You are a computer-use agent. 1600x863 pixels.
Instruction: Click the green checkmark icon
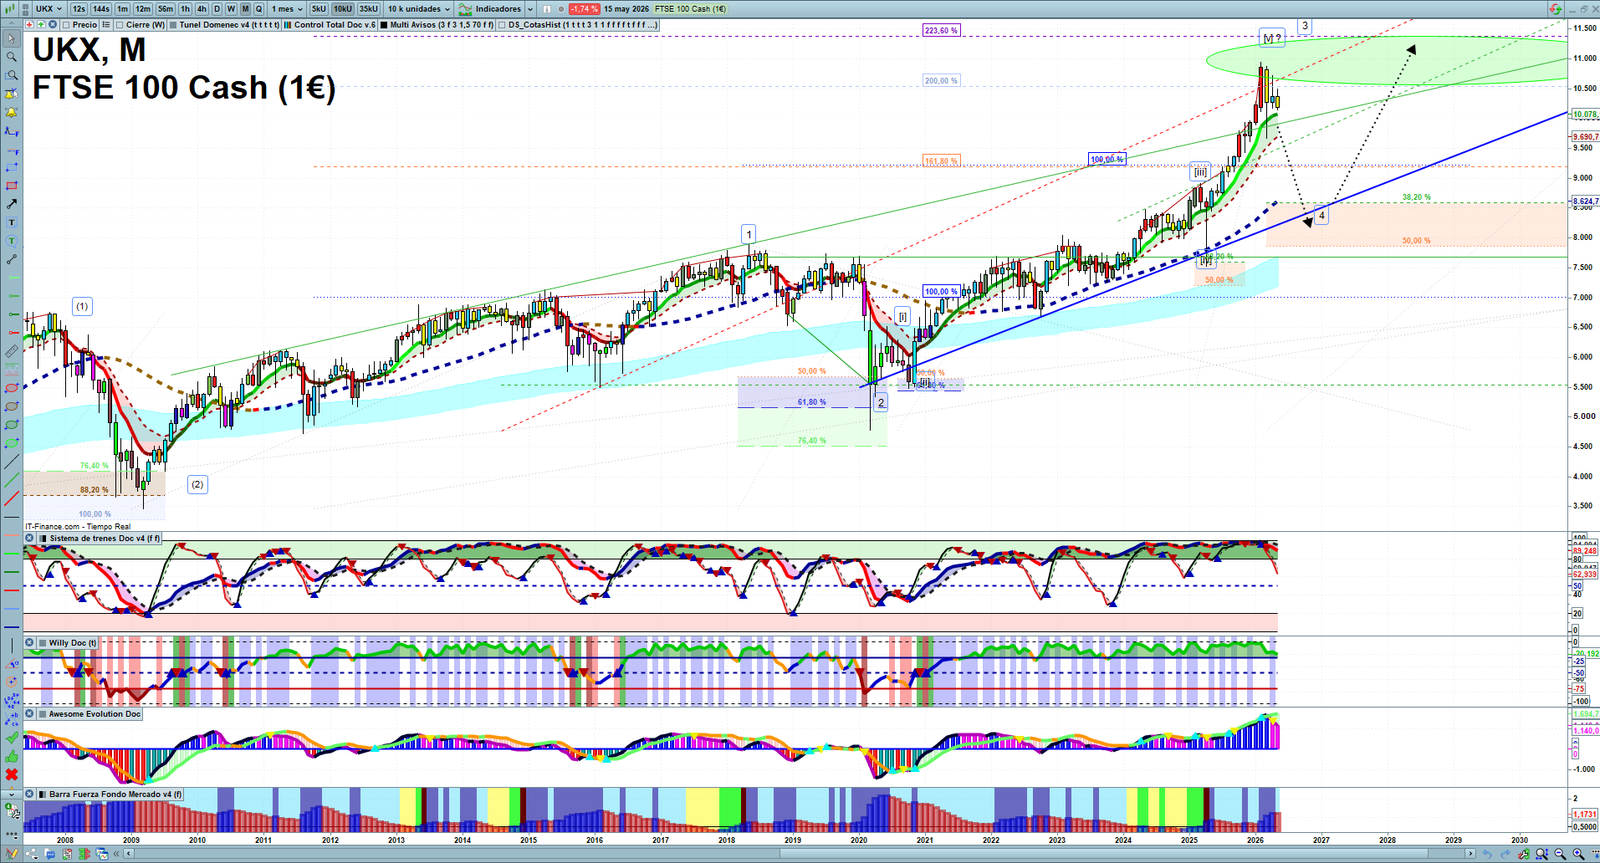11,737
